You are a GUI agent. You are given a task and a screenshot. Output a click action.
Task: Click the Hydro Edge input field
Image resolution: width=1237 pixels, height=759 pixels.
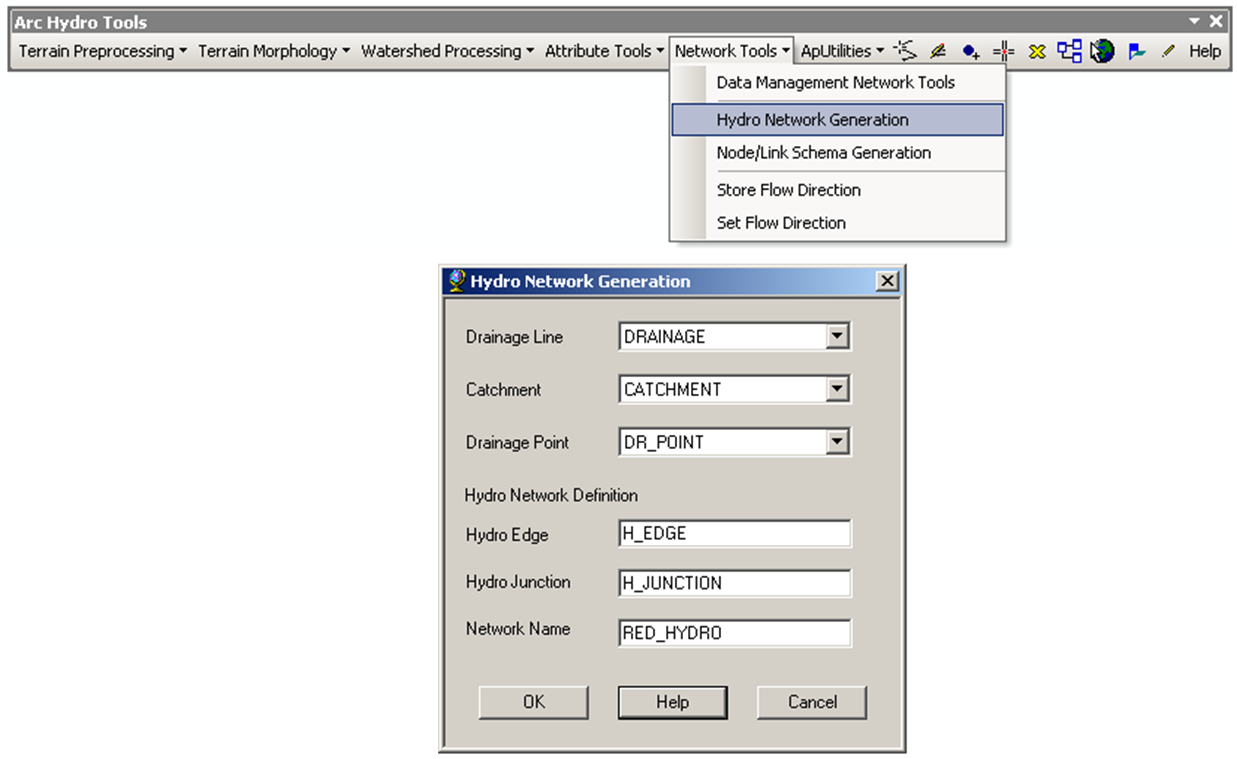(x=735, y=534)
